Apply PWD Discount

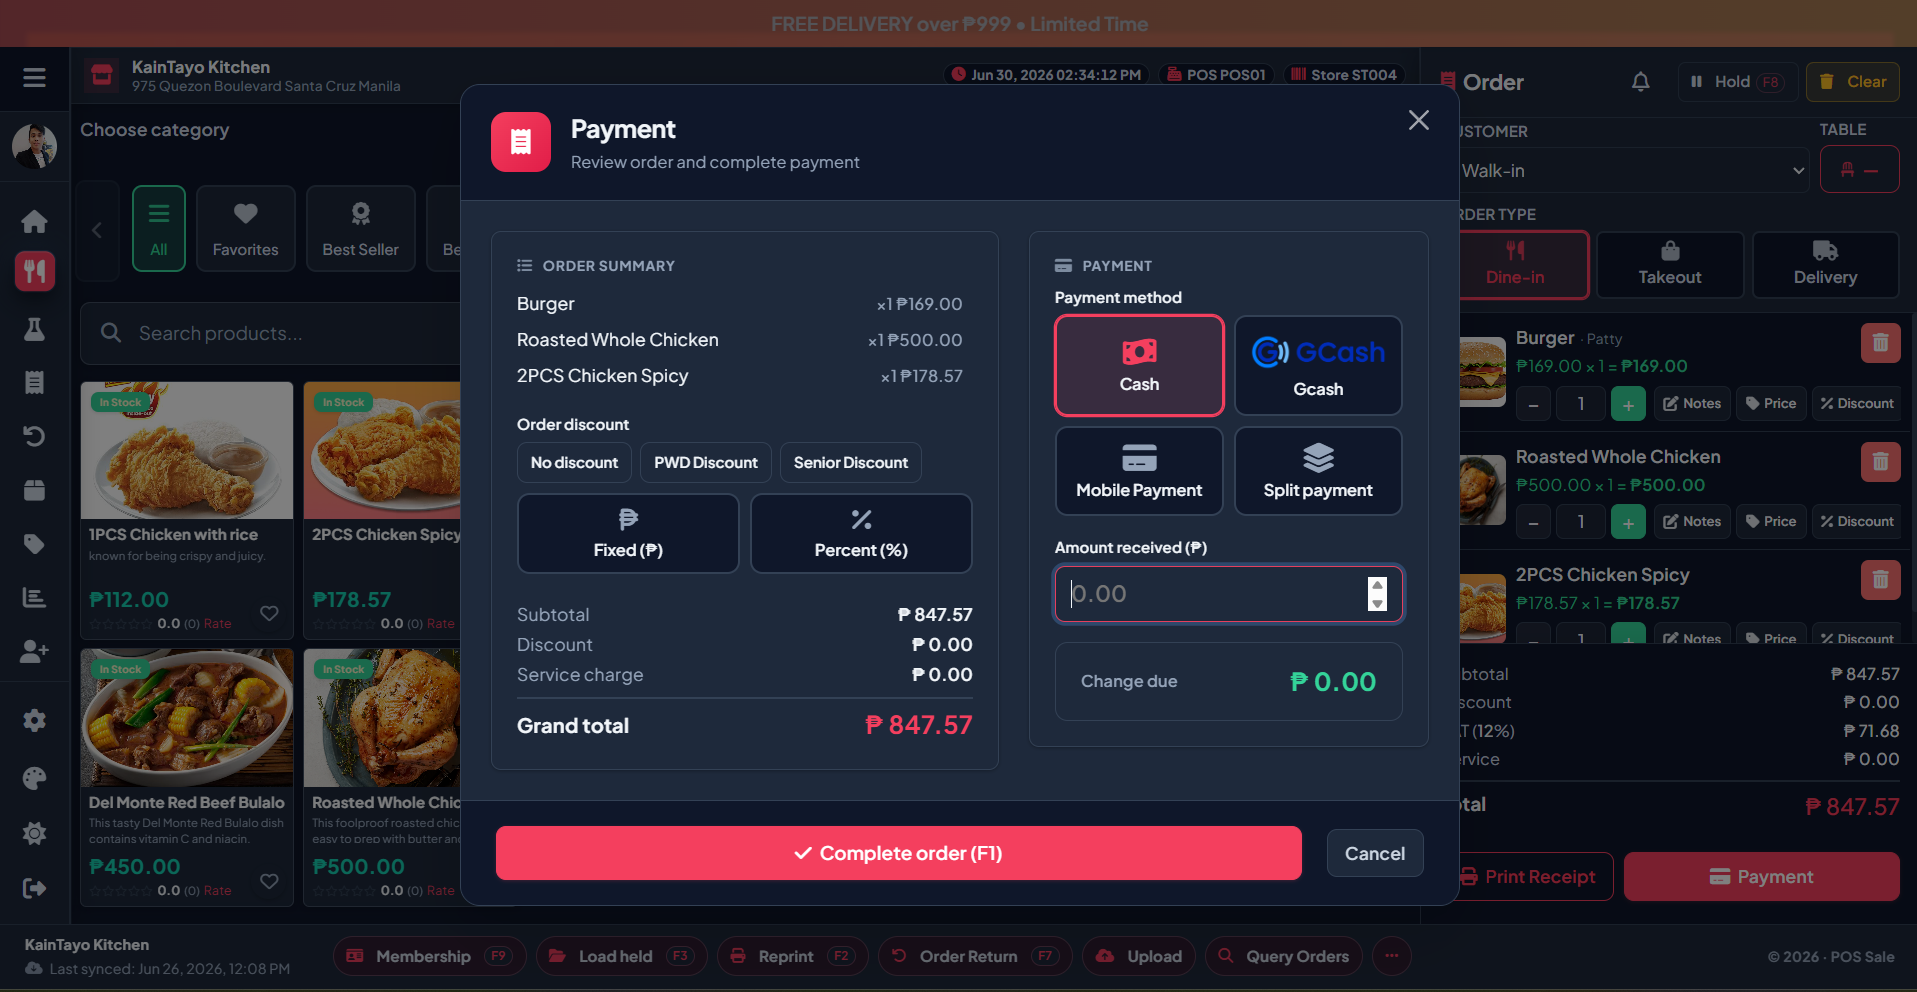tap(706, 463)
